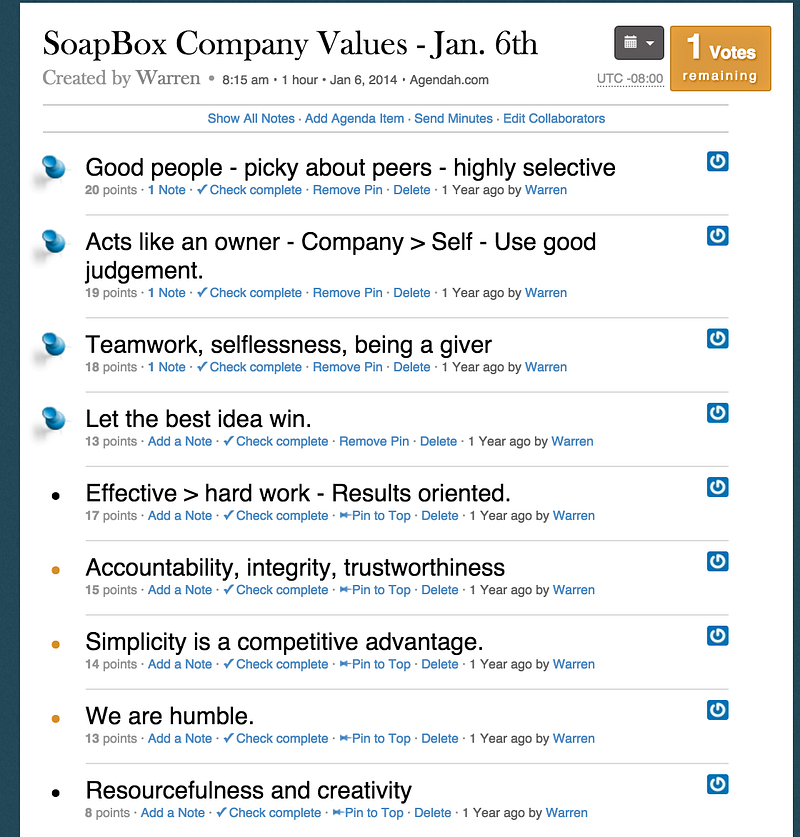Image resolution: width=800 pixels, height=837 pixels.
Task: Click the Votes remaining orange button
Action: tap(720, 58)
